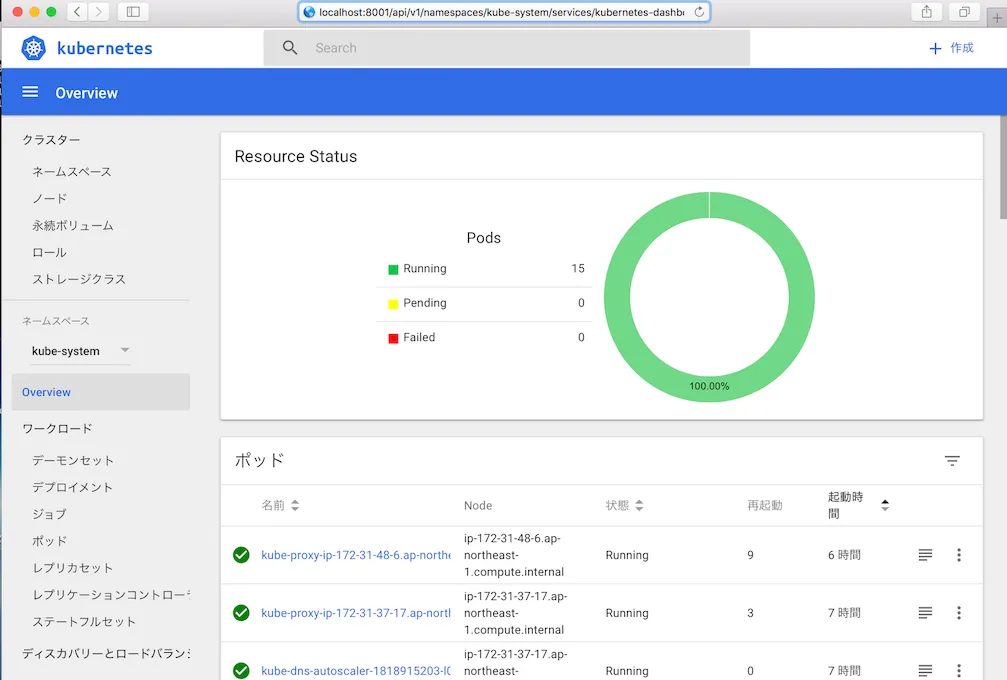
Task: Open デプロイメント in the sidebar
Action: [73, 487]
